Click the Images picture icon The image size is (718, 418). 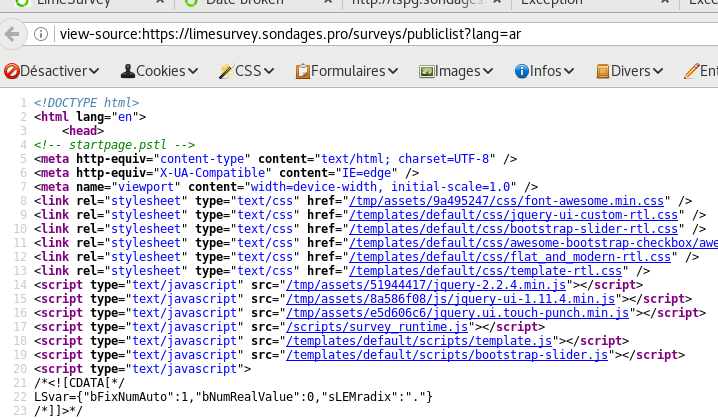point(426,71)
